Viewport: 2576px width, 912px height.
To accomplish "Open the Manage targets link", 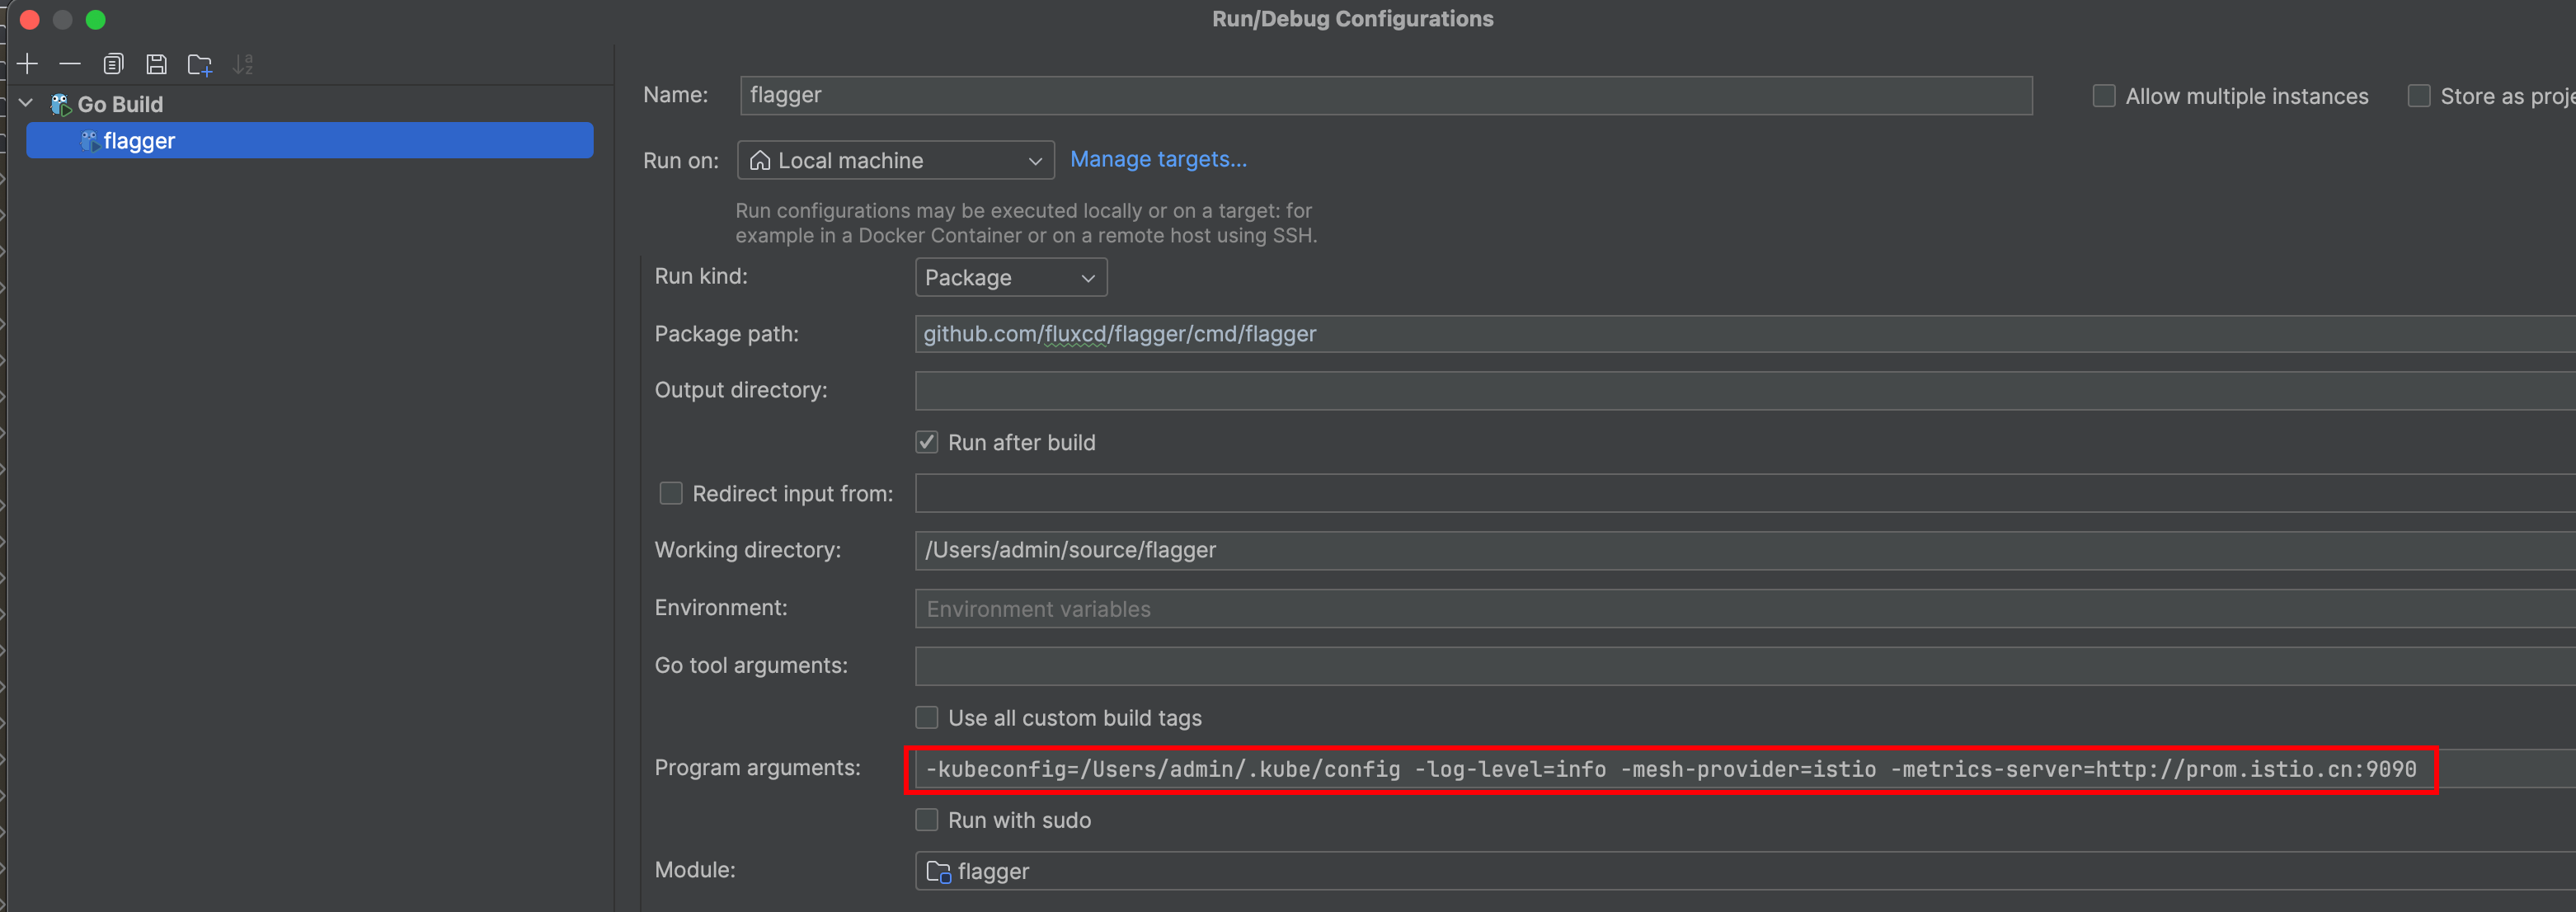I will 1158,159.
